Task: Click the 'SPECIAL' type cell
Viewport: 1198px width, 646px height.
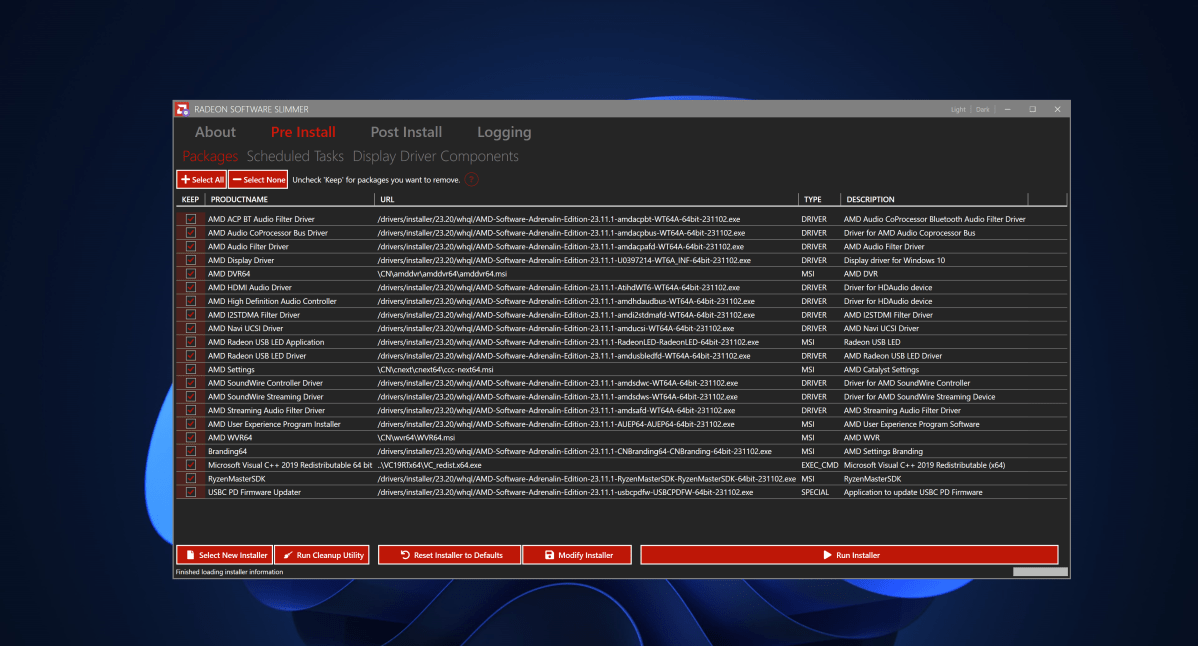Action: (814, 493)
